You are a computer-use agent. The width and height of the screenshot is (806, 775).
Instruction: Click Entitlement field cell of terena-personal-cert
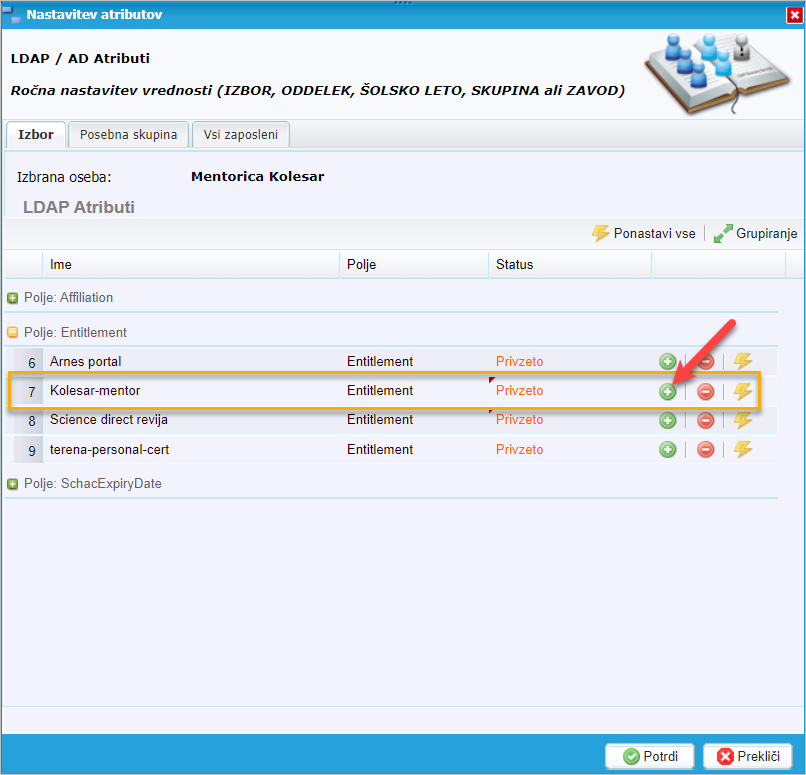[380, 450]
